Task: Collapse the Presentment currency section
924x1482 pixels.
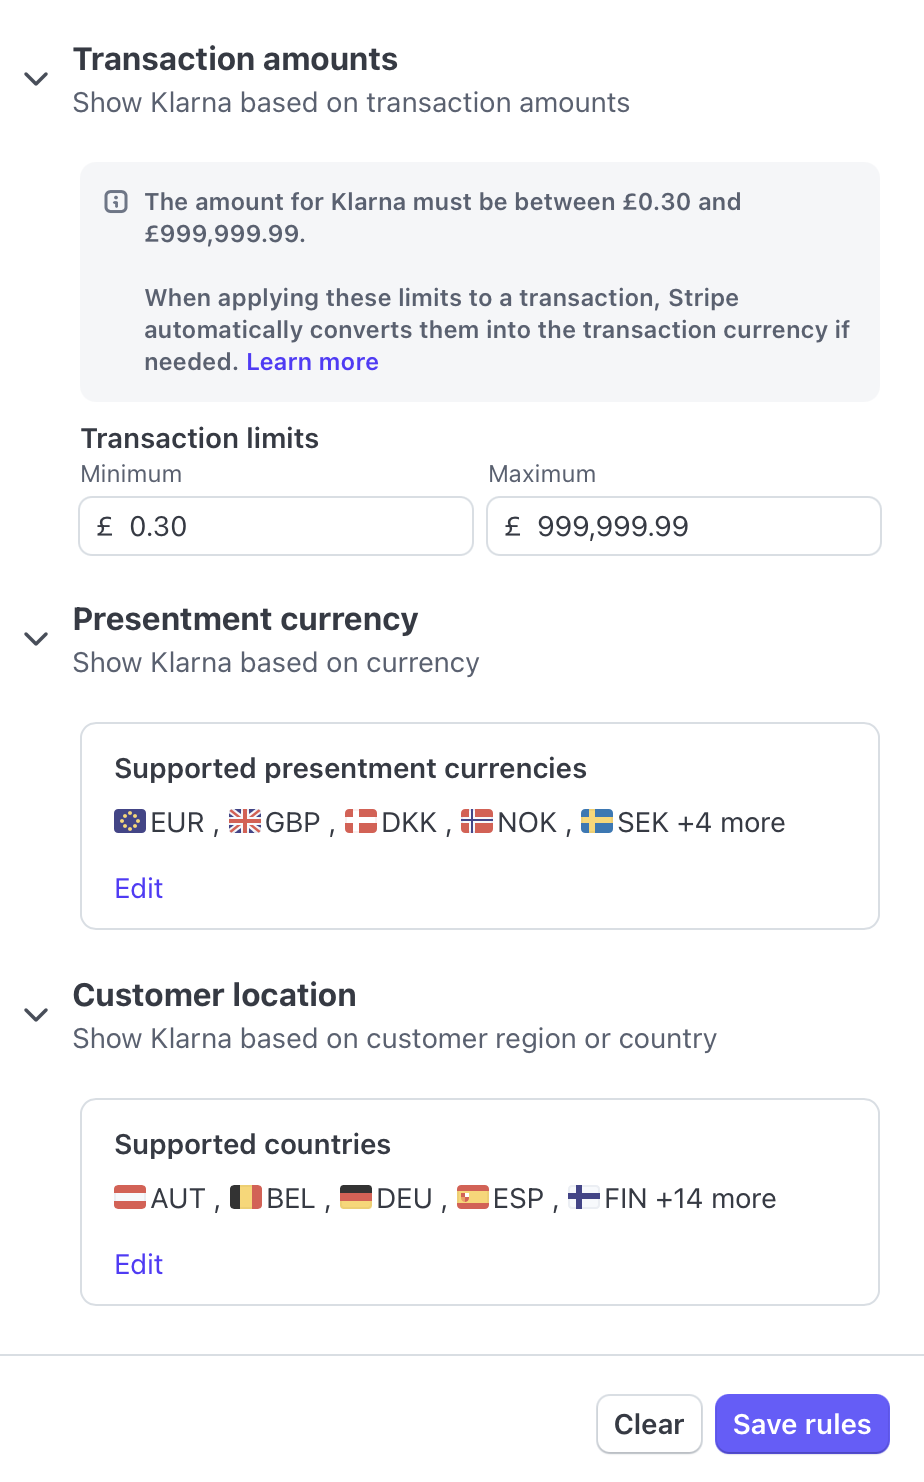Action: (36, 639)
